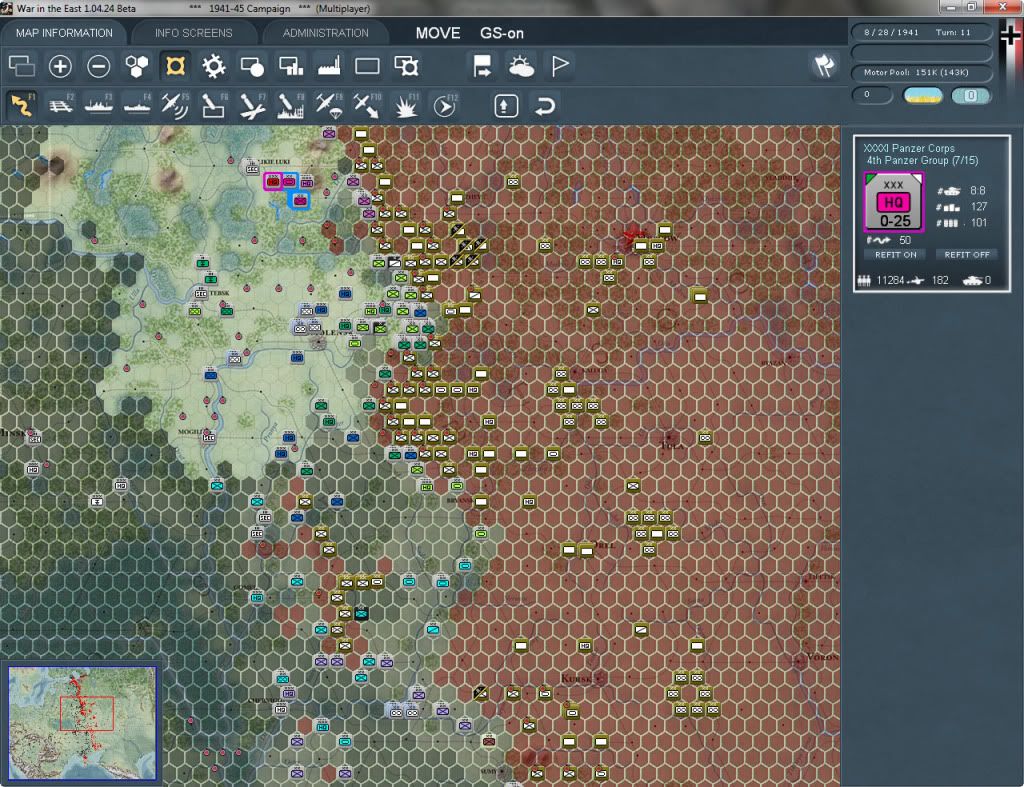The height and width of the screenshot is (787, 1024).
Task: Click the guns count 182 value
Action: pyautogui.click(x=940, y=280)
